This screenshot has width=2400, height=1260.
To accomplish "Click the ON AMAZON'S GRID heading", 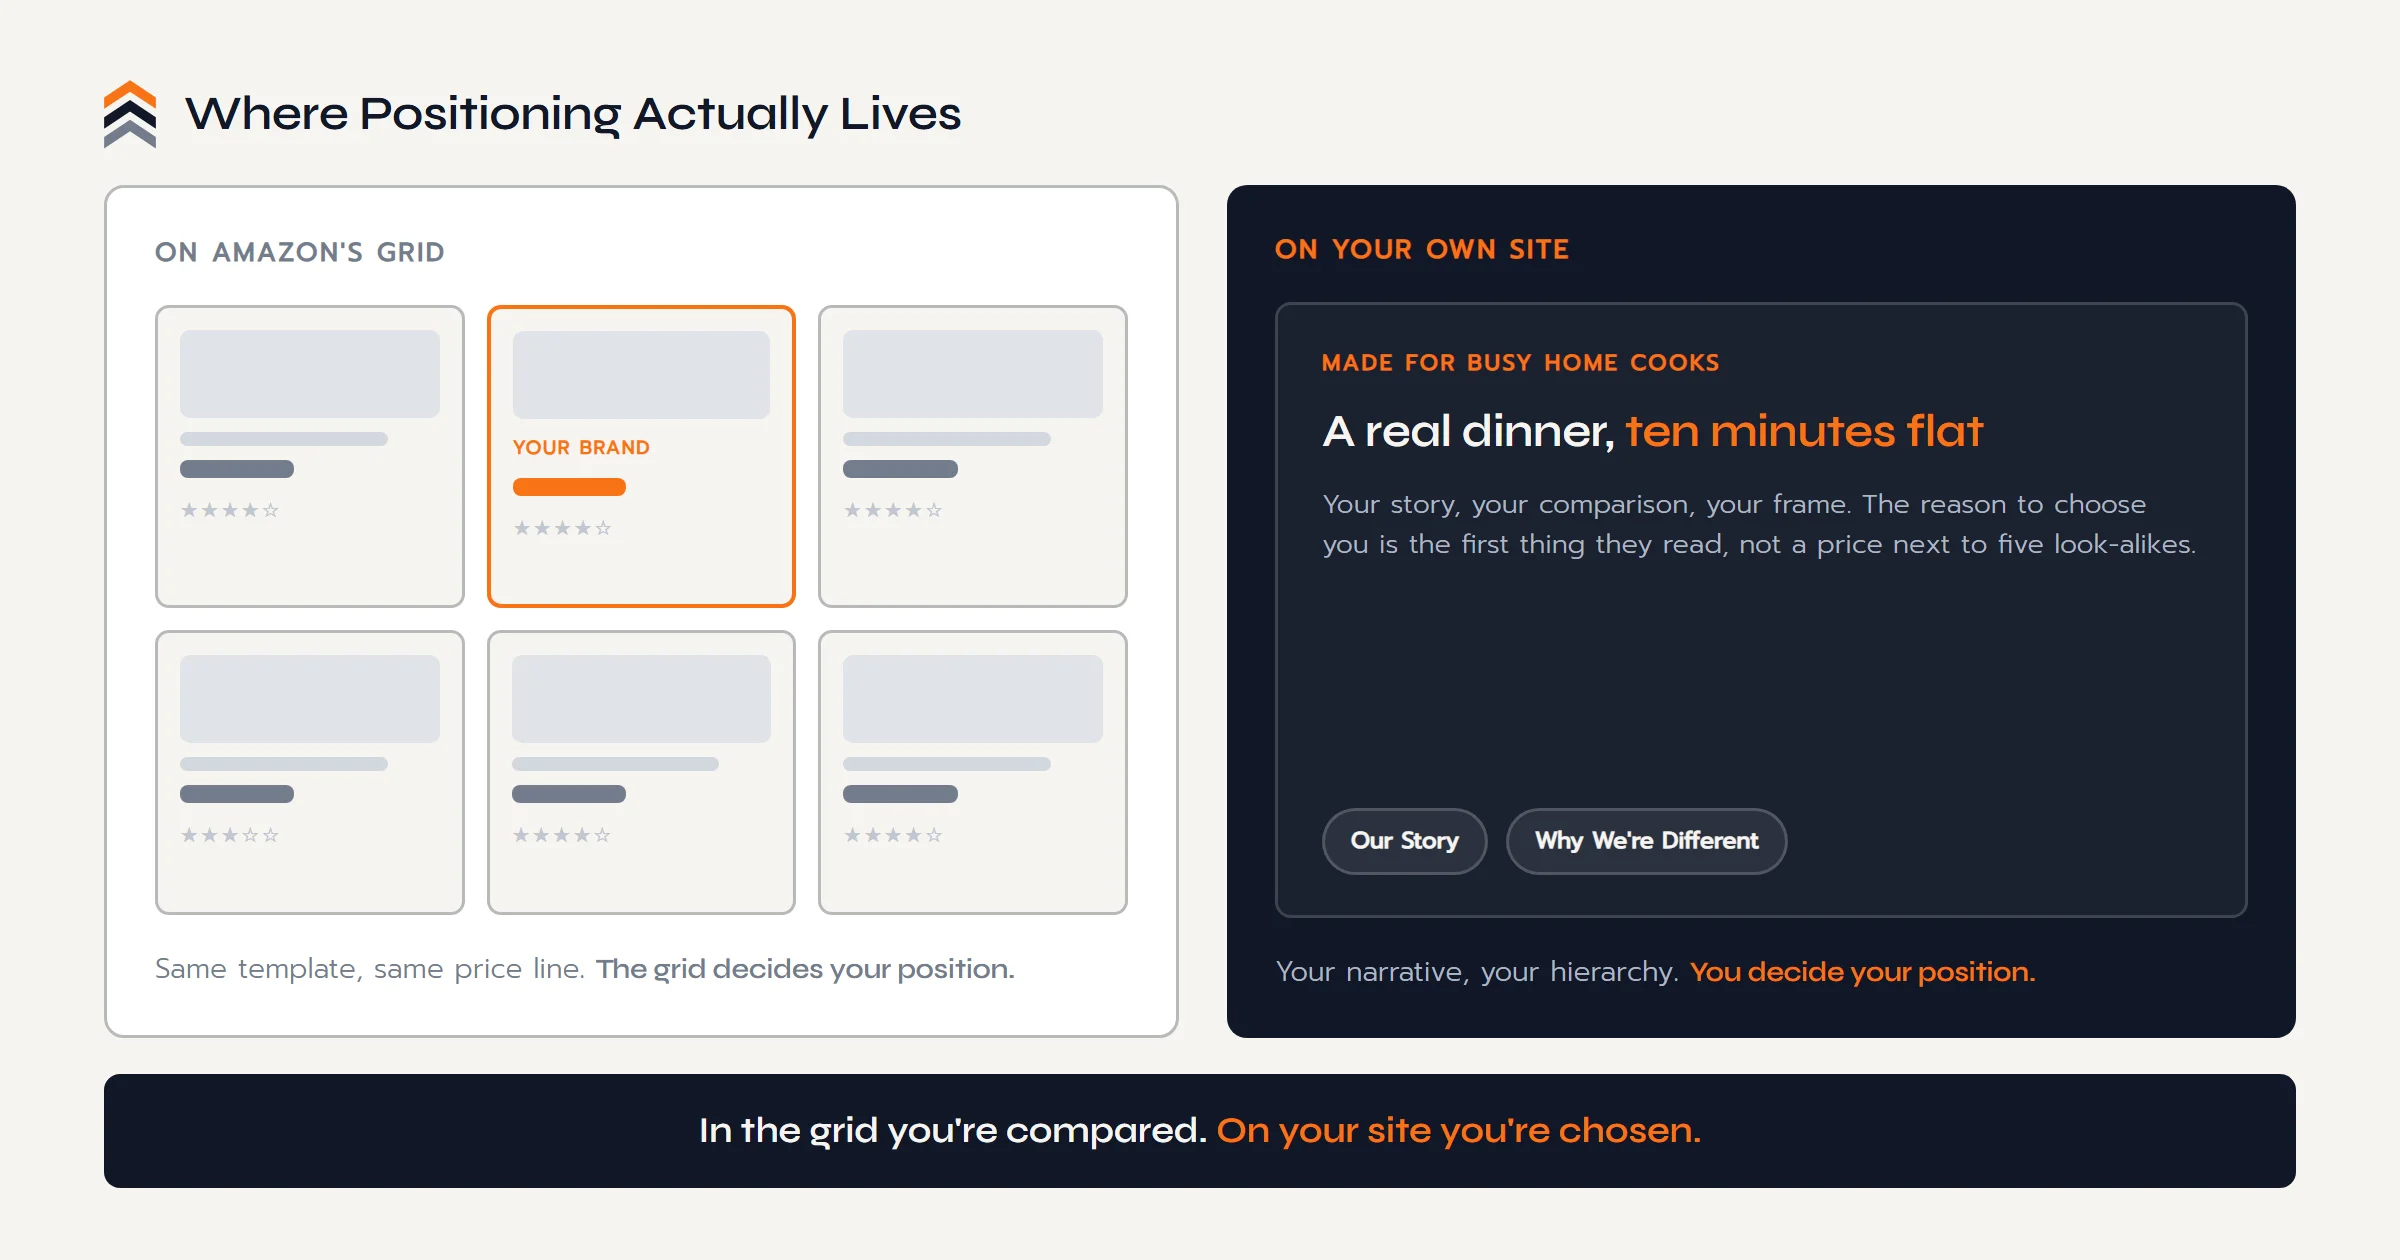I will pyautogui.click(x=300, y=252).
